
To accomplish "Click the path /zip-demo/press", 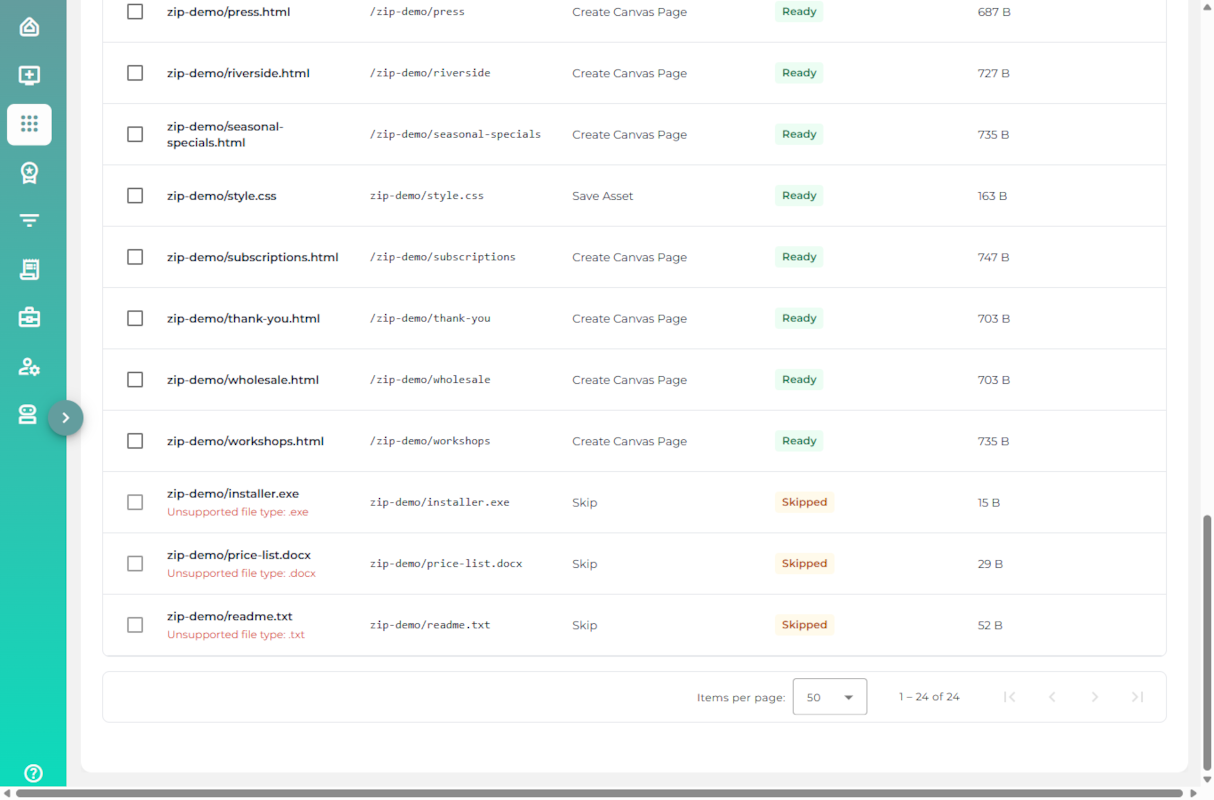I will [x=417, y=12].
